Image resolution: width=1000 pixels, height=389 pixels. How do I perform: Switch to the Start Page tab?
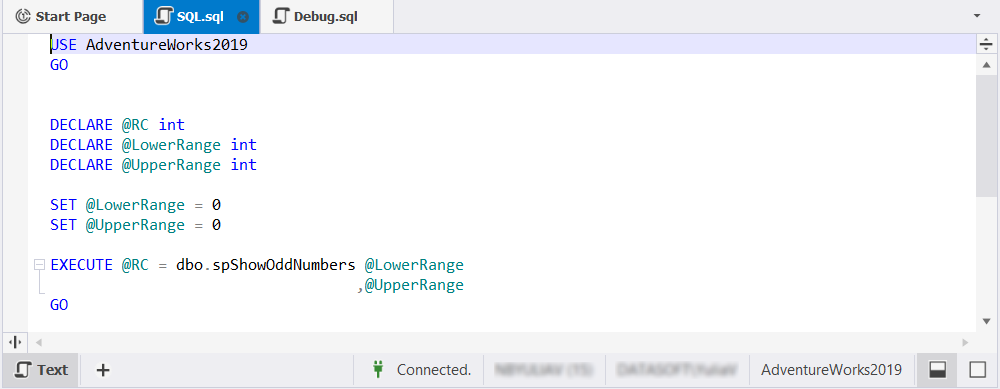coord(61,17)
